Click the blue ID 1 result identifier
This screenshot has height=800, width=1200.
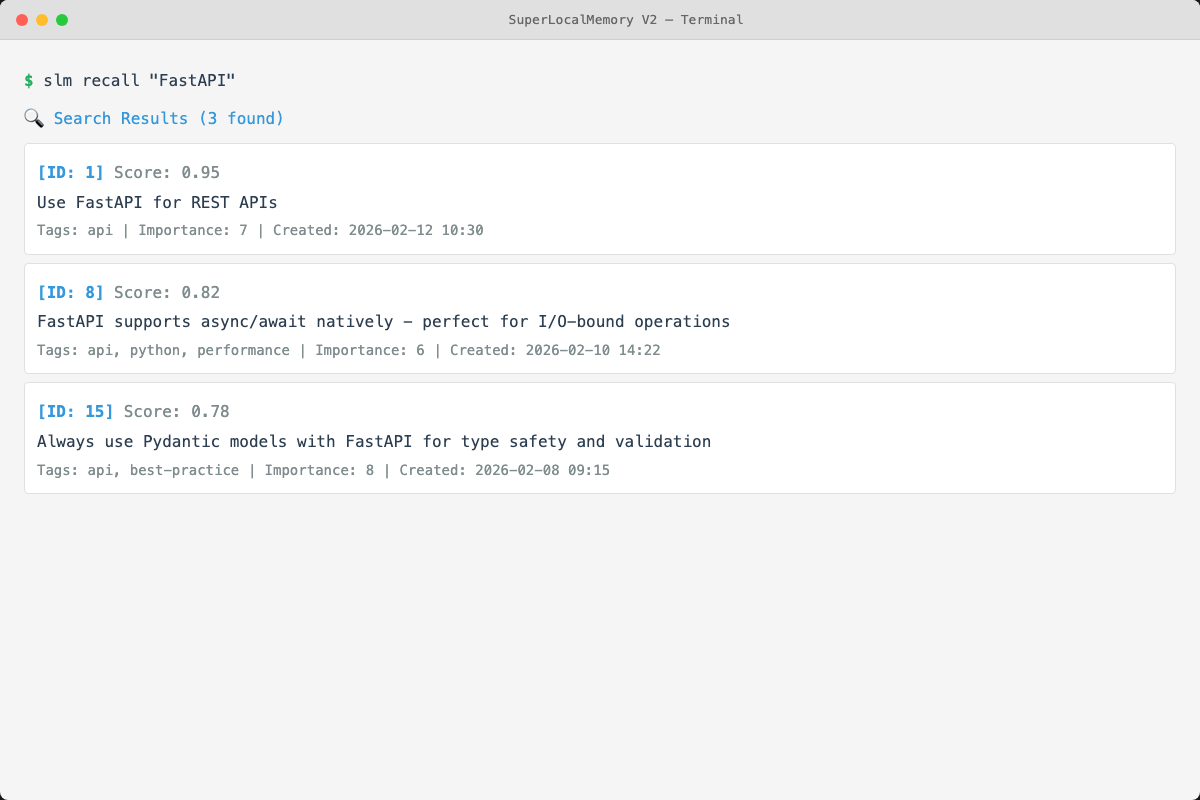(70, 172)
